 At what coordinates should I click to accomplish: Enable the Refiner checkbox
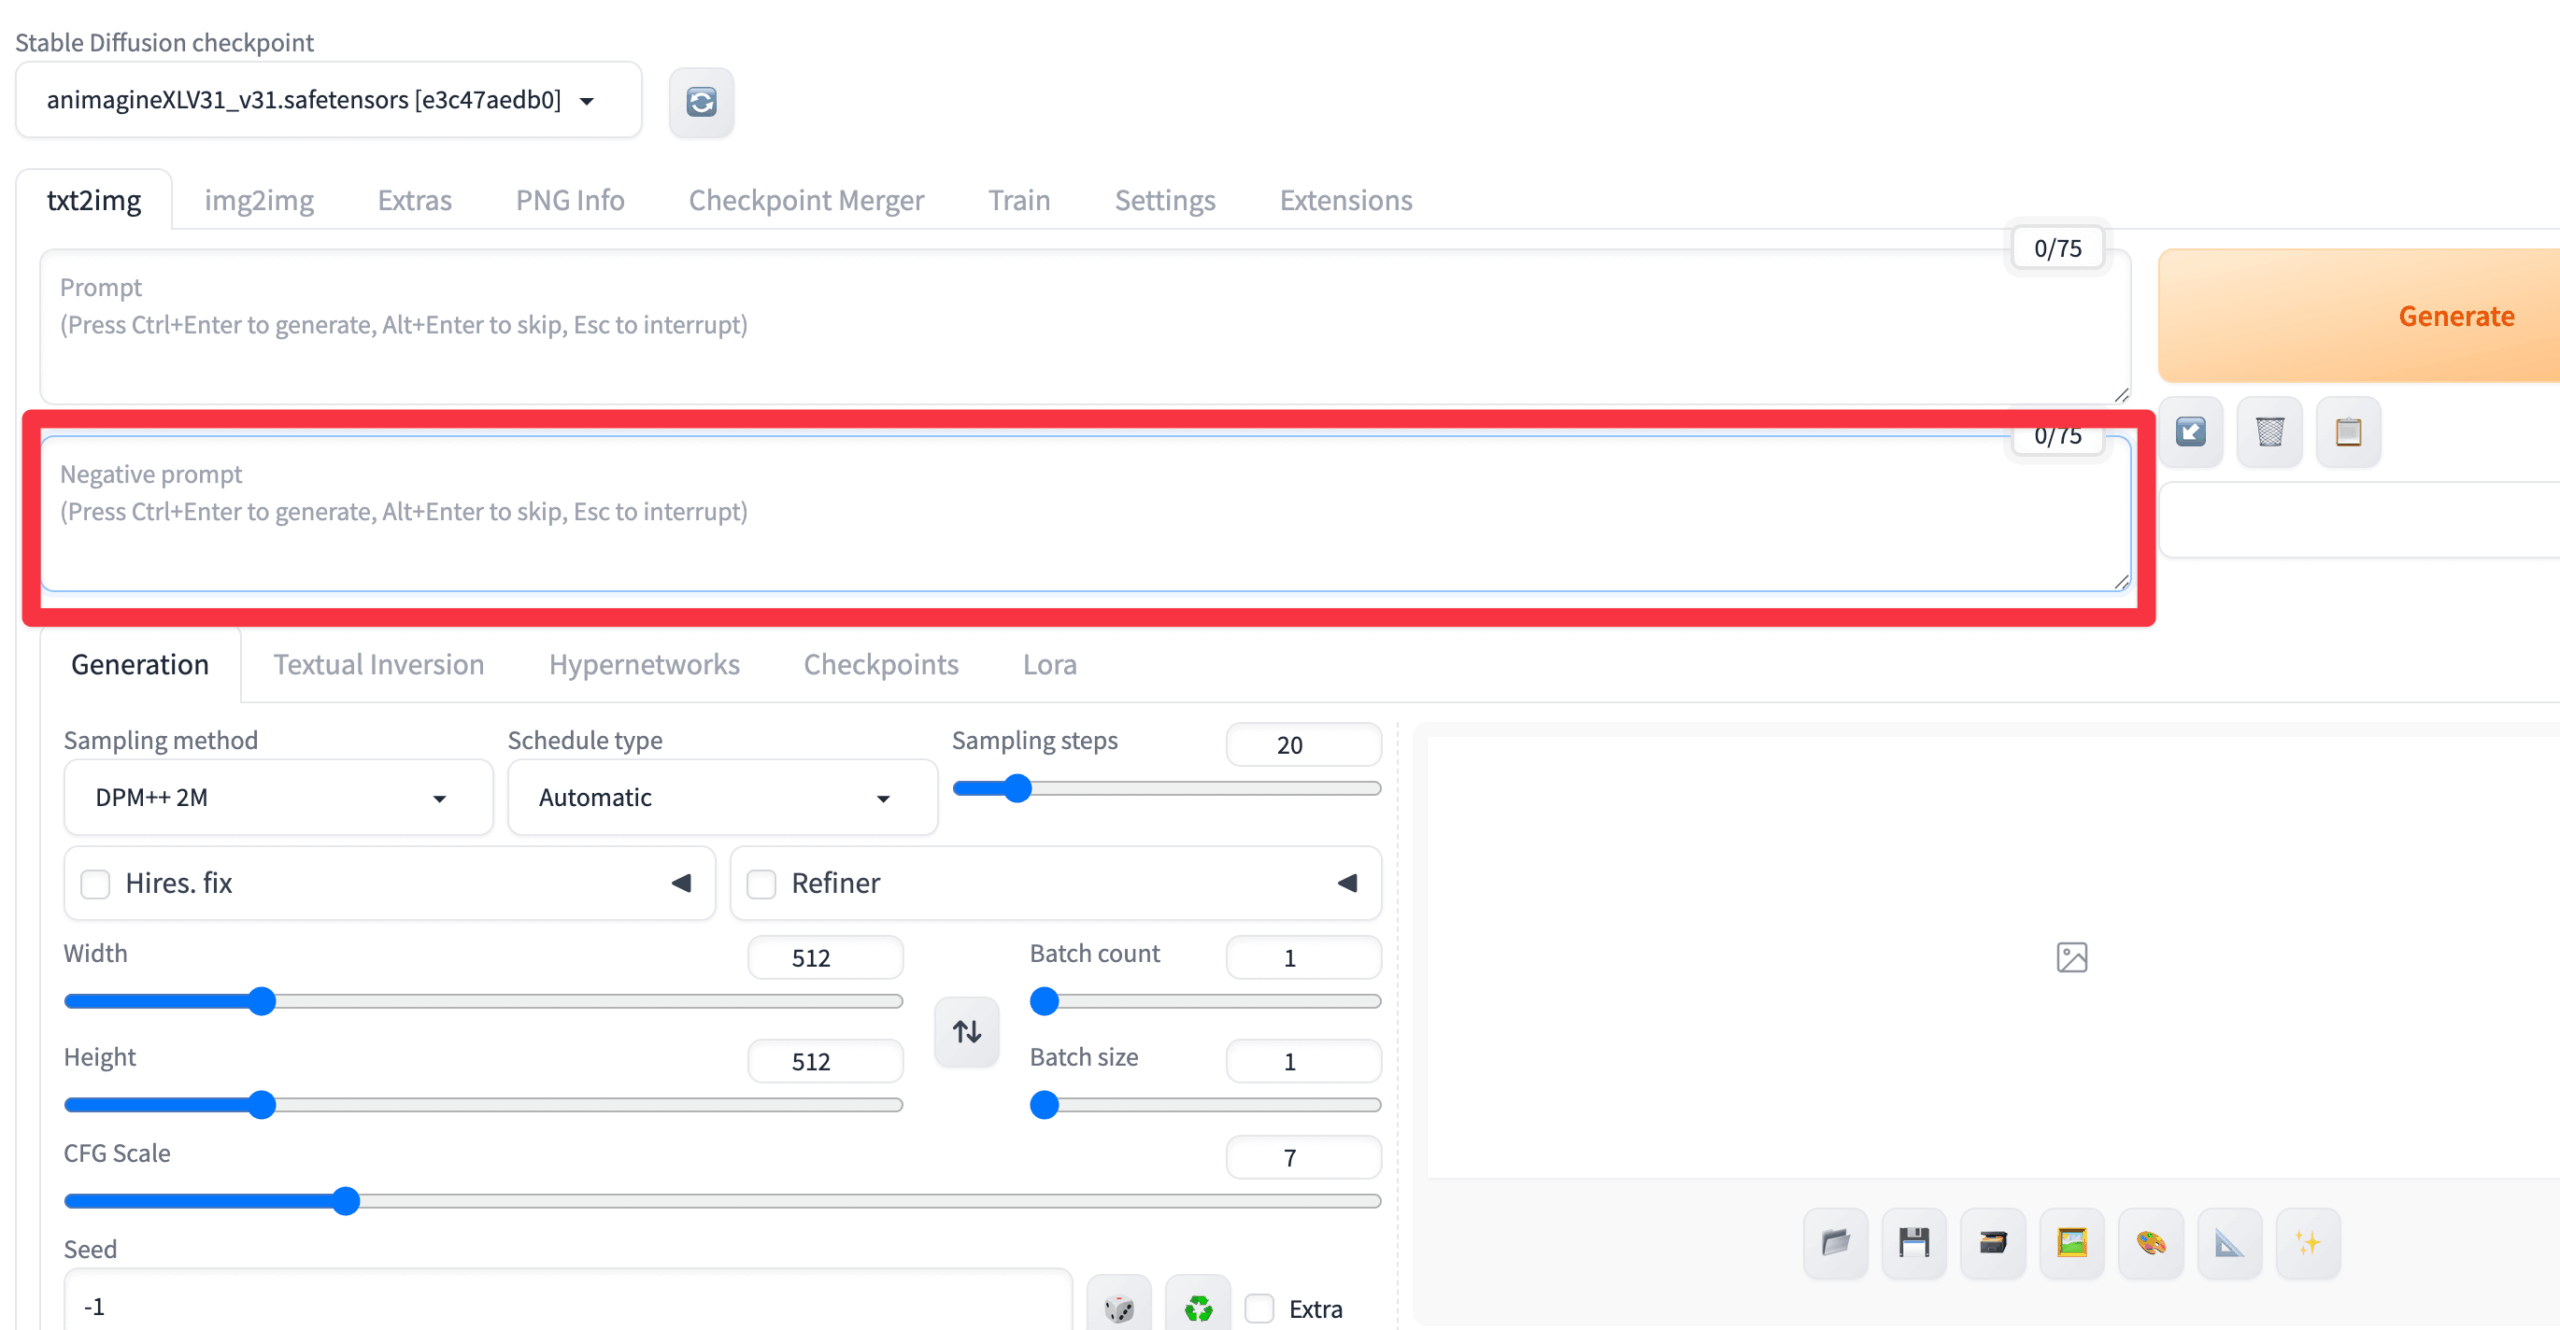[761, 884]
